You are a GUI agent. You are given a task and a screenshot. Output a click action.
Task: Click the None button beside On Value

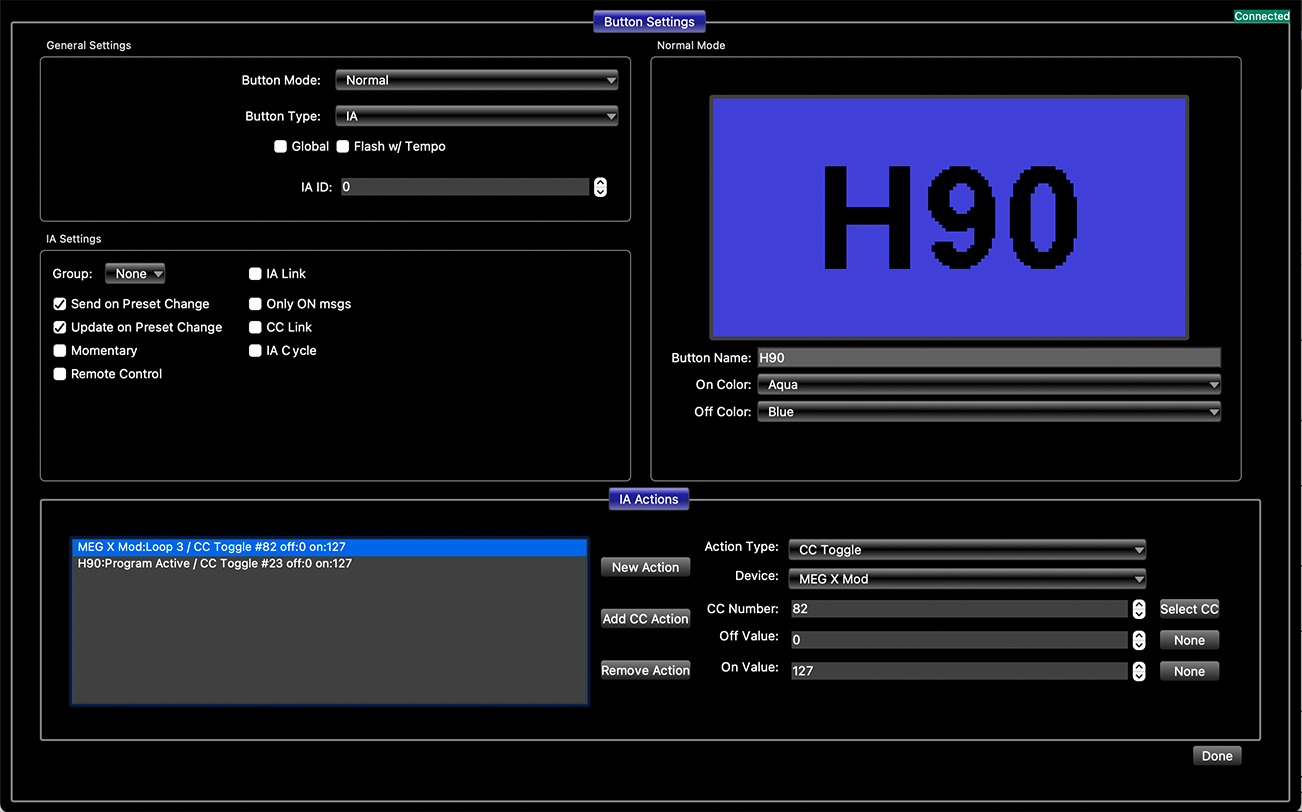1189,671
